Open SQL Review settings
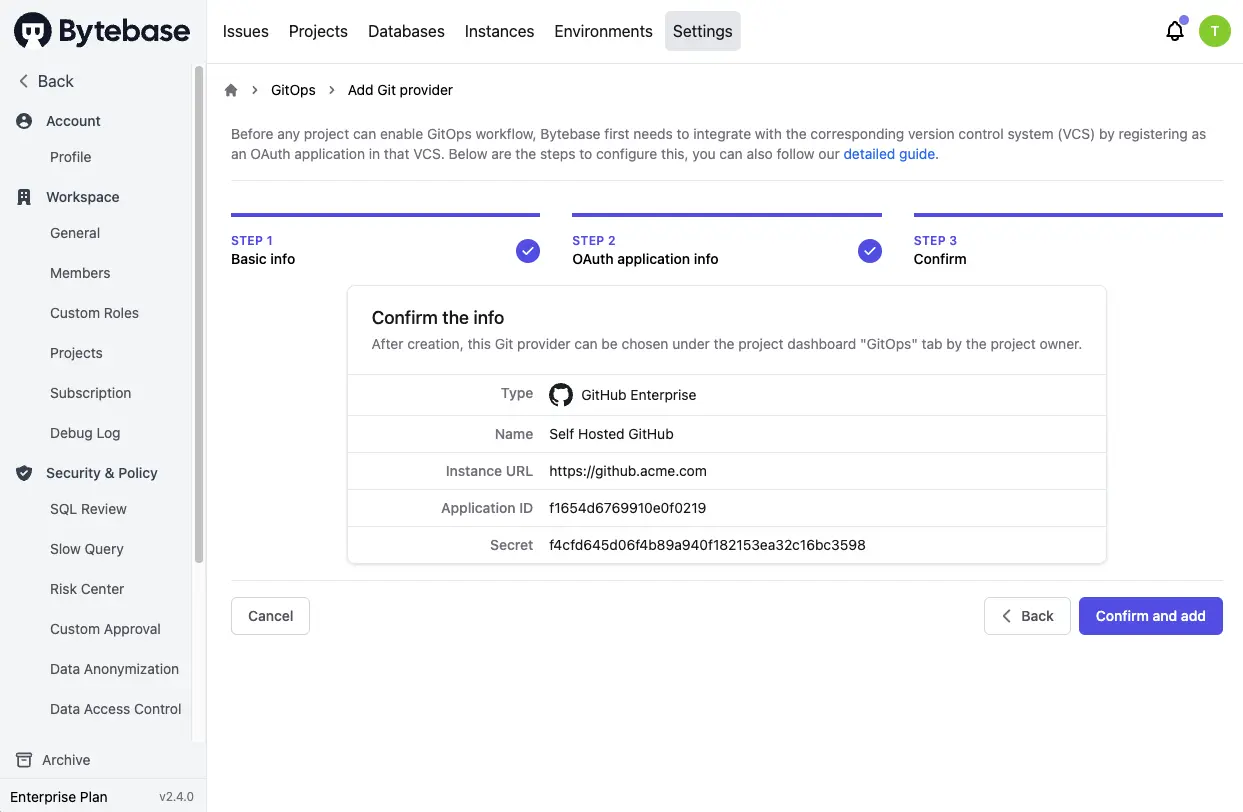This screenshot has height=812, width=1243. click(x=88, y=509)
